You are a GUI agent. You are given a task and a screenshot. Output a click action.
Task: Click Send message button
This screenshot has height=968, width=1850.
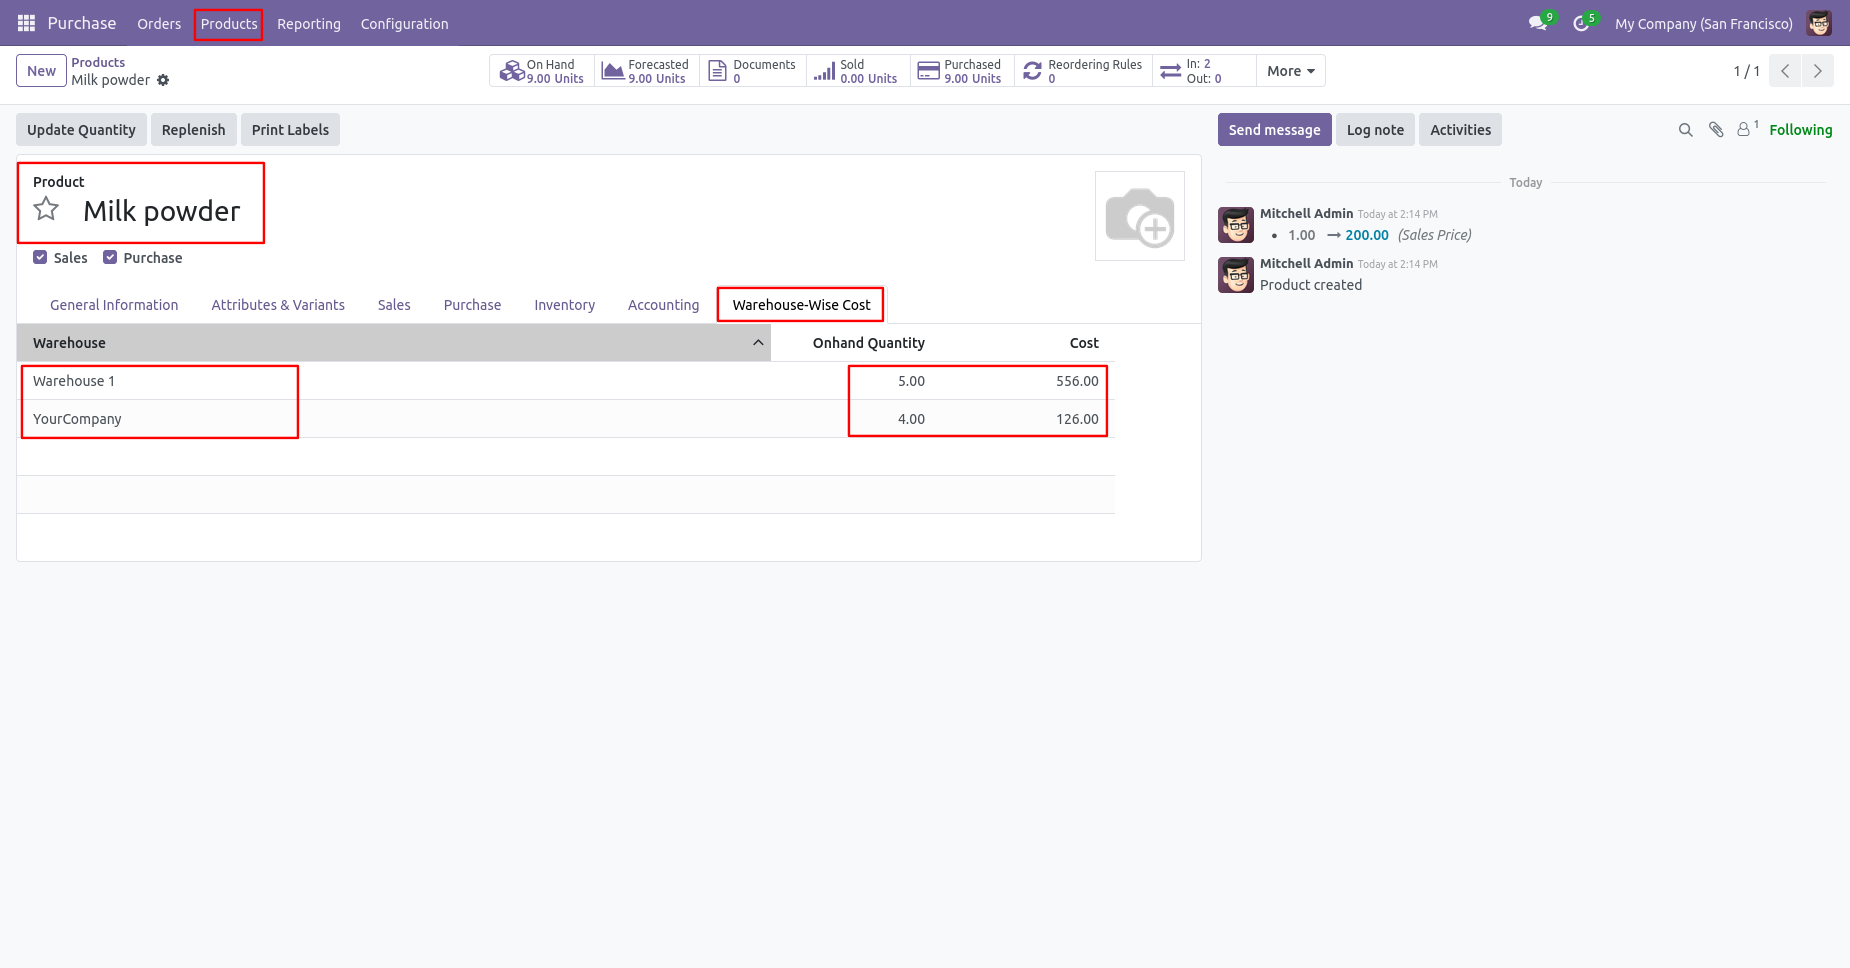1274,130
